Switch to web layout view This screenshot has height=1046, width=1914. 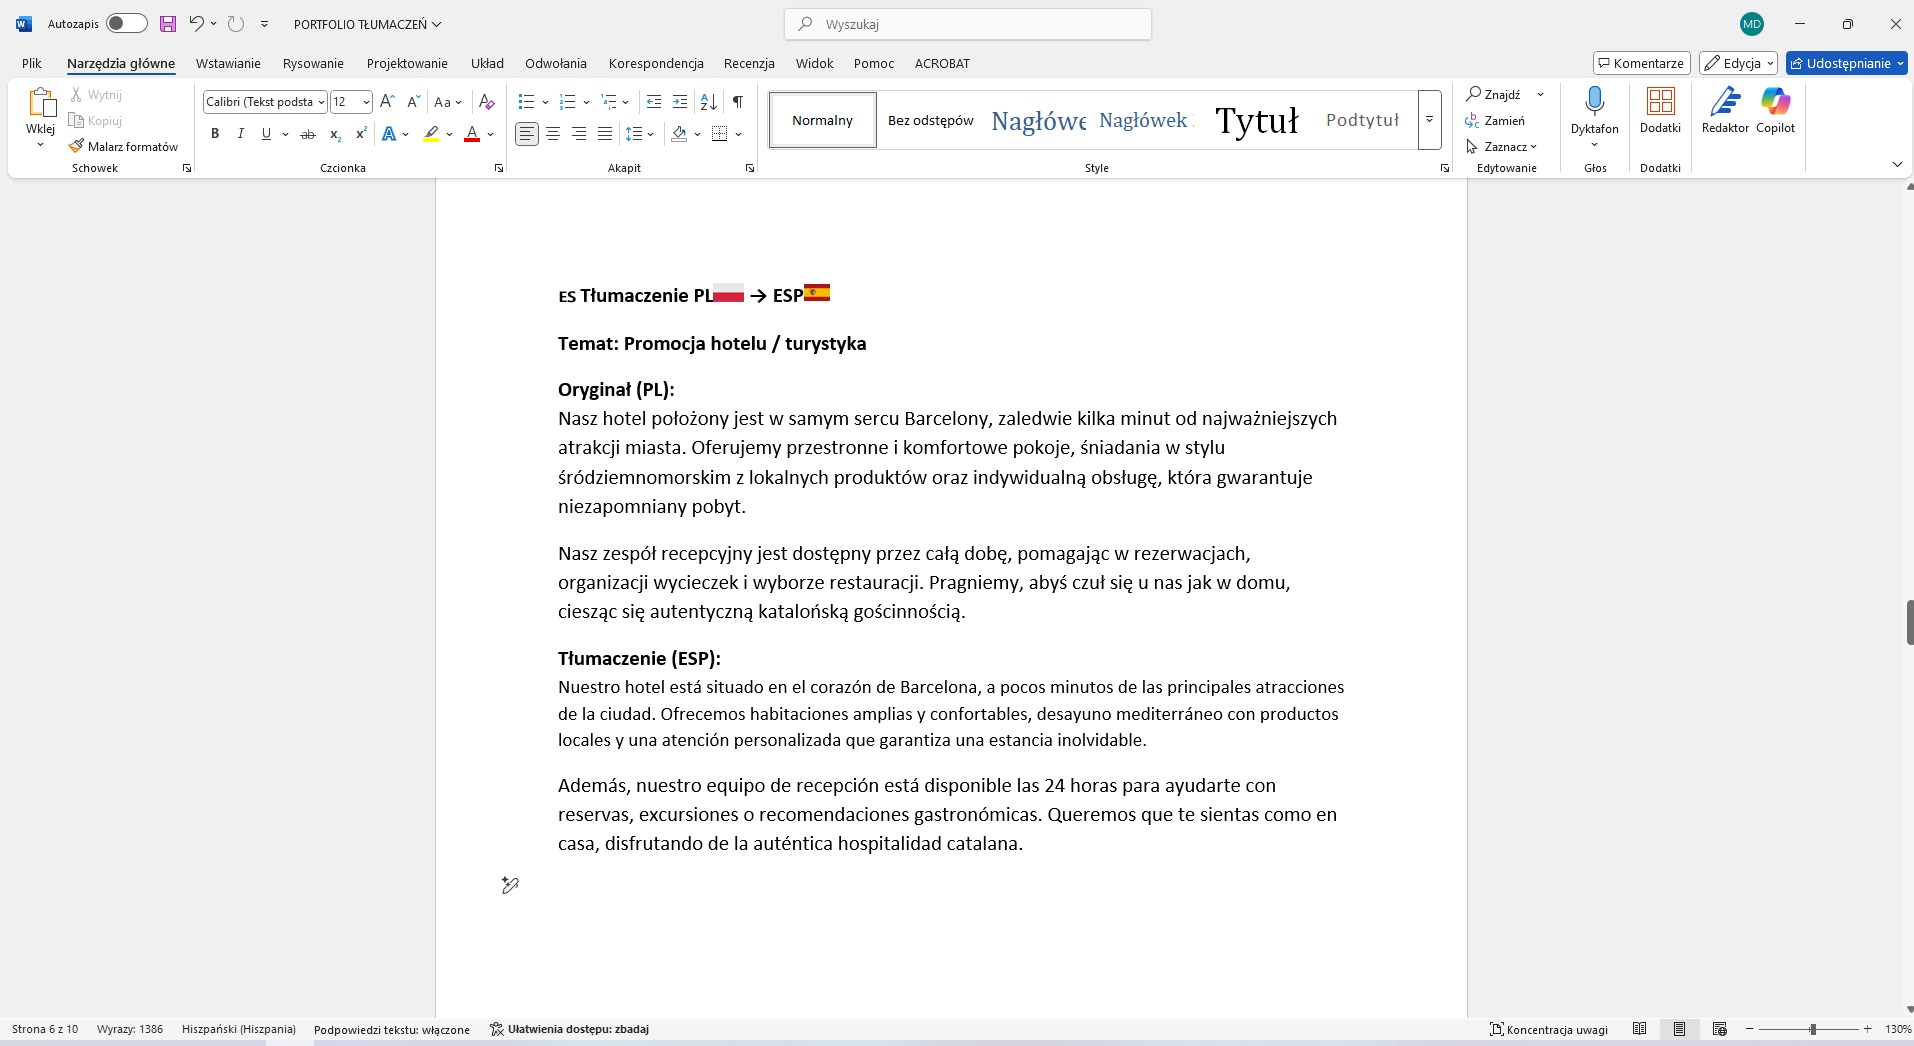1720,1029
